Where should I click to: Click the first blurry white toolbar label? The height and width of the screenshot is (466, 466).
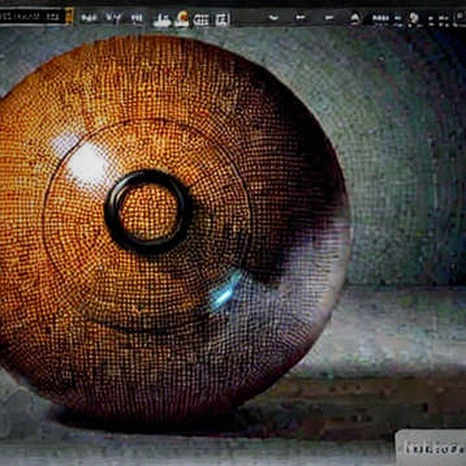click(89, 18)
